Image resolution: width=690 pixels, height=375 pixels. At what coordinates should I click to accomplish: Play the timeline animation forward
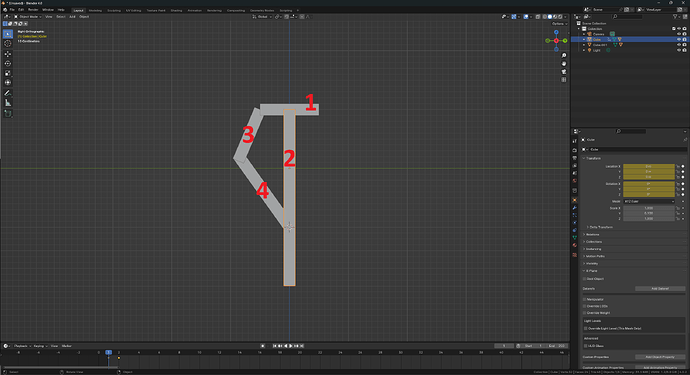pyautogui.click(x=291, y=346)
